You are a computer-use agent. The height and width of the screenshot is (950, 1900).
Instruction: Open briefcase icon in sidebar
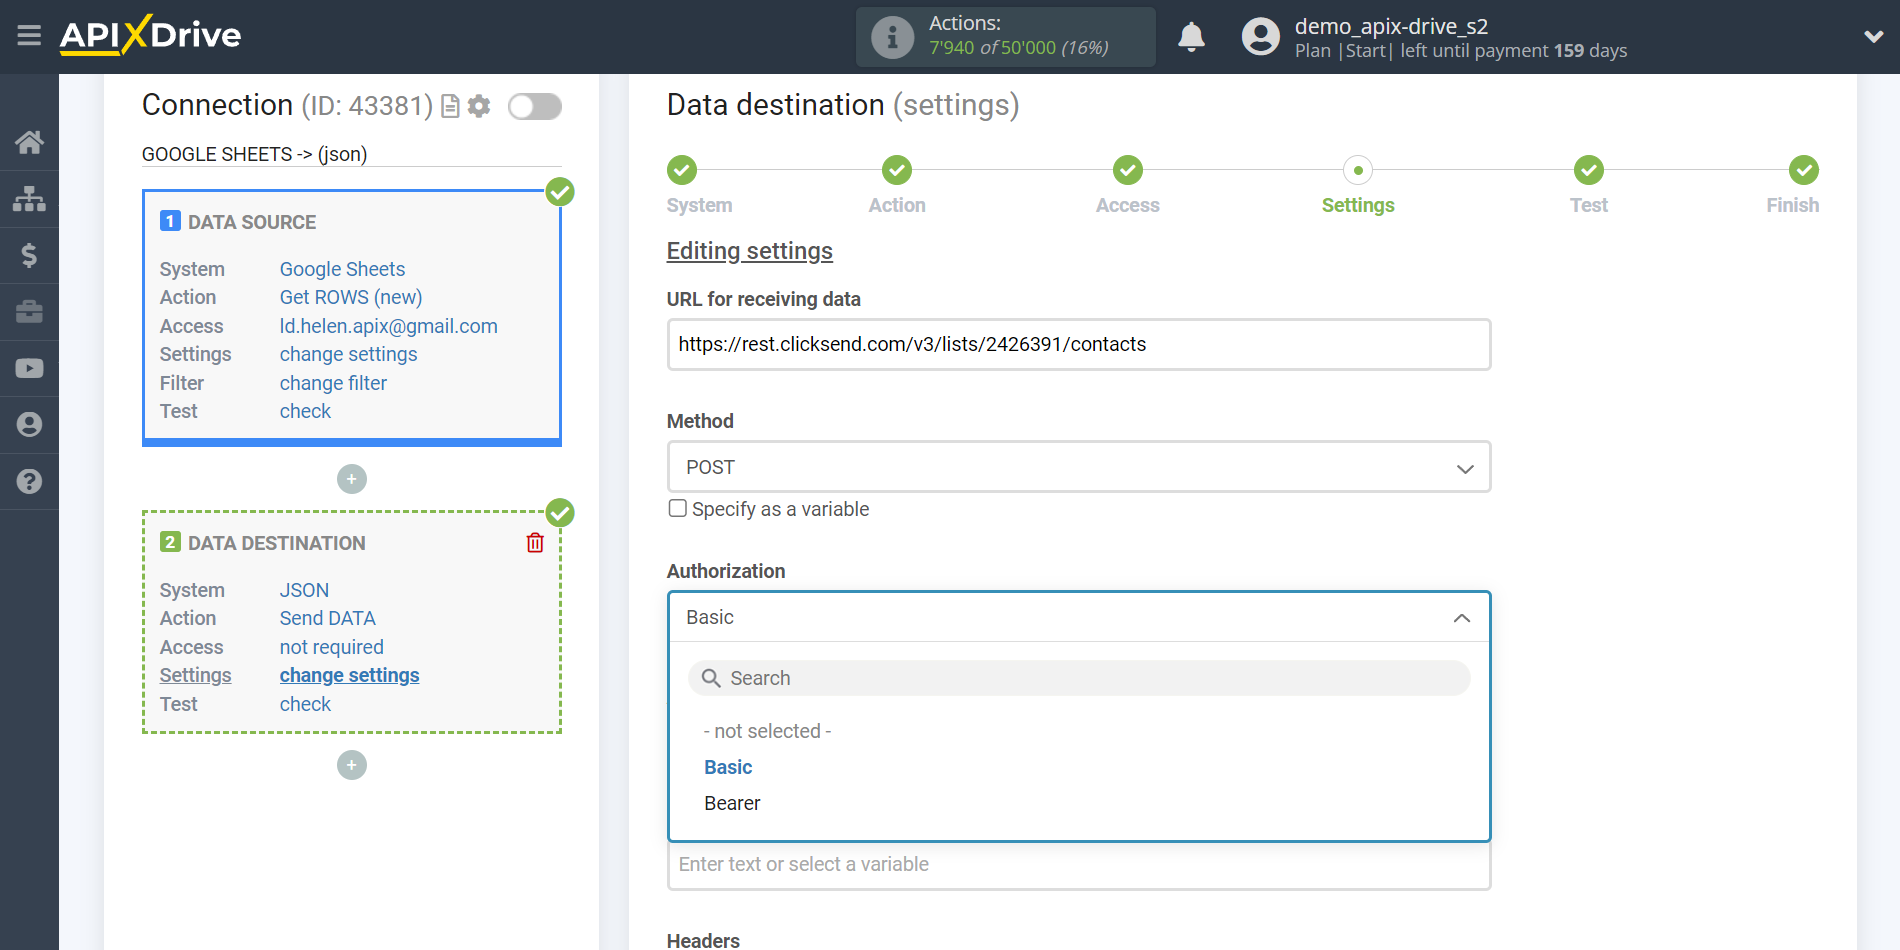pos(29,312)
